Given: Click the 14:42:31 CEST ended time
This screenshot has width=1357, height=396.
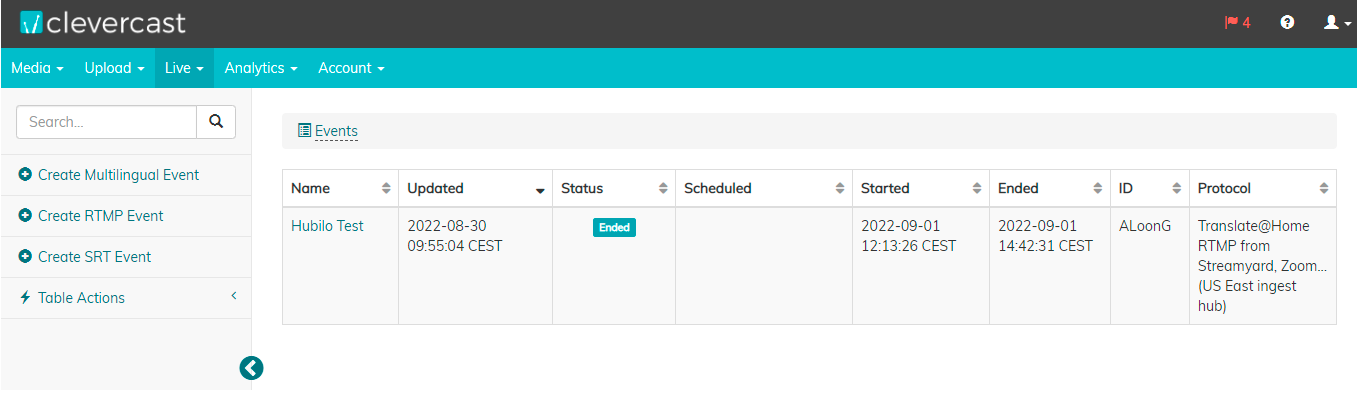Looking at the screenshot, I should [x=1045, y=246].
